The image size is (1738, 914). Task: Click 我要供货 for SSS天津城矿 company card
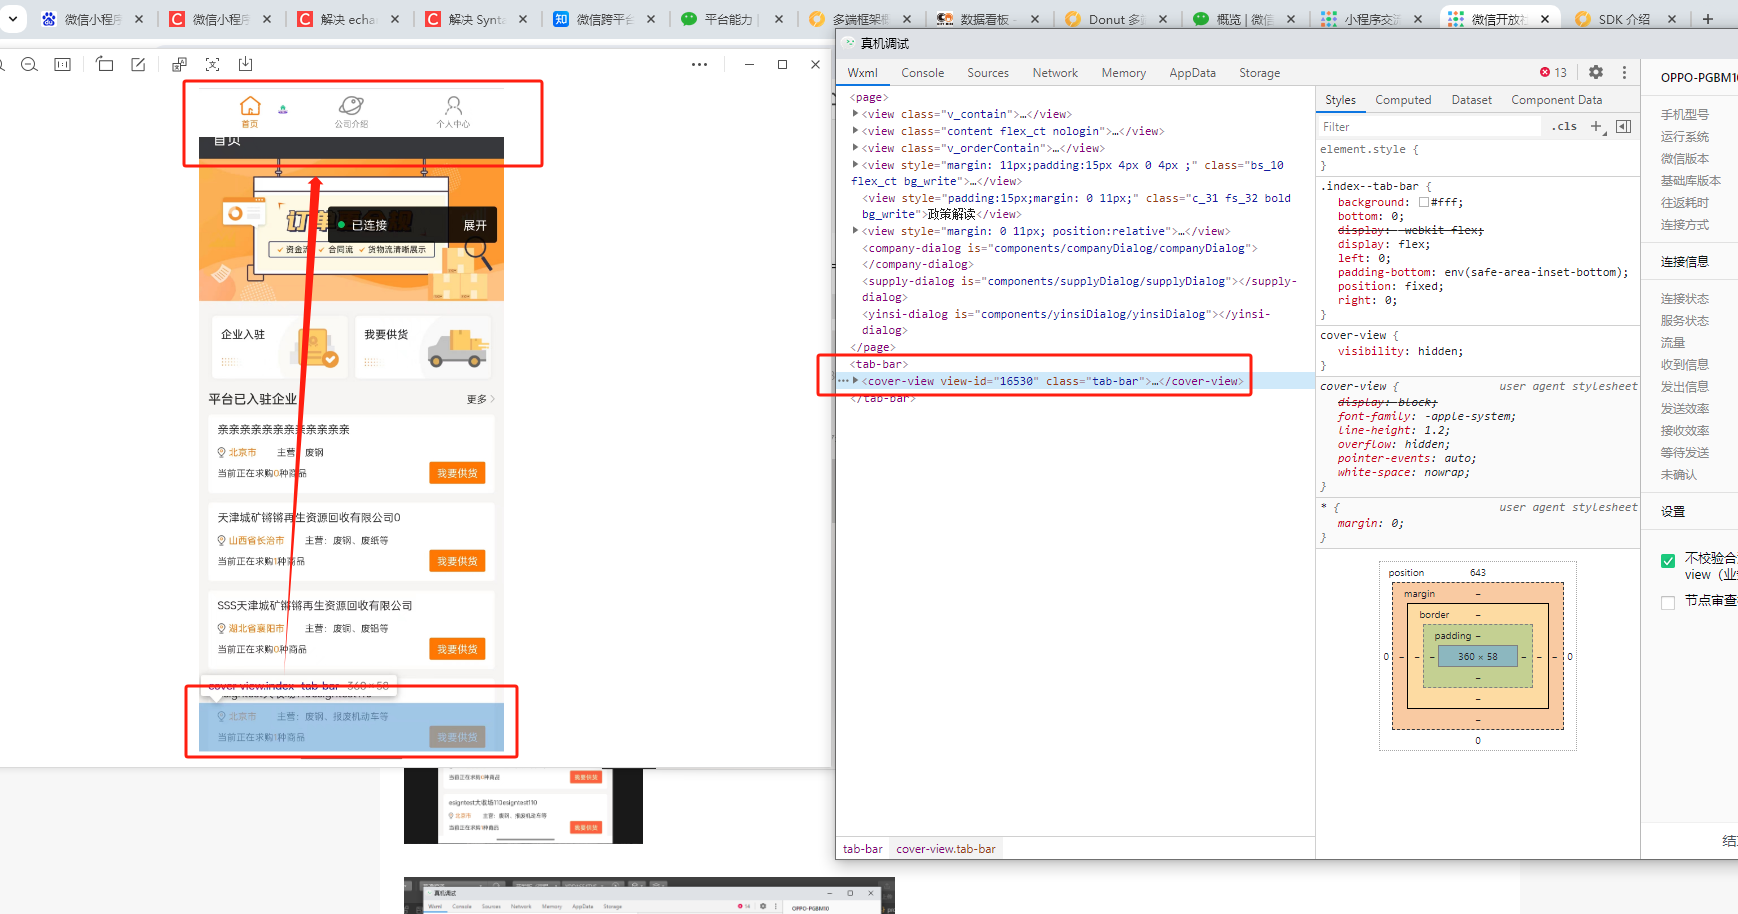click(x=457, y=649)
